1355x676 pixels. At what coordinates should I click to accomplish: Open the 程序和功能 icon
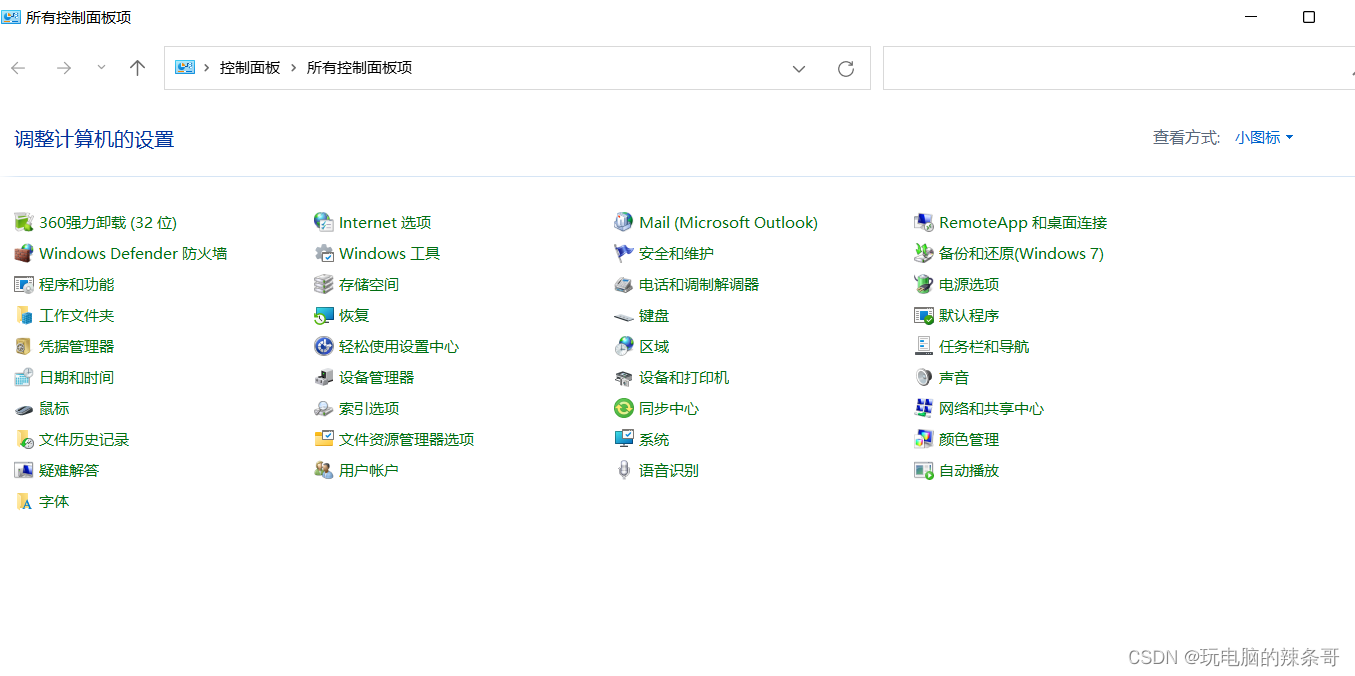click(x=24, y=284)
